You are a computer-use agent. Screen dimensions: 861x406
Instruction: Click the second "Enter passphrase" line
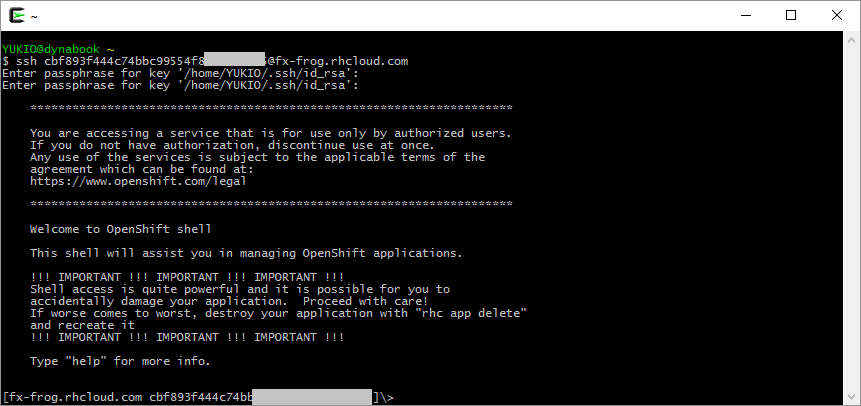click(x=180, y=85)
